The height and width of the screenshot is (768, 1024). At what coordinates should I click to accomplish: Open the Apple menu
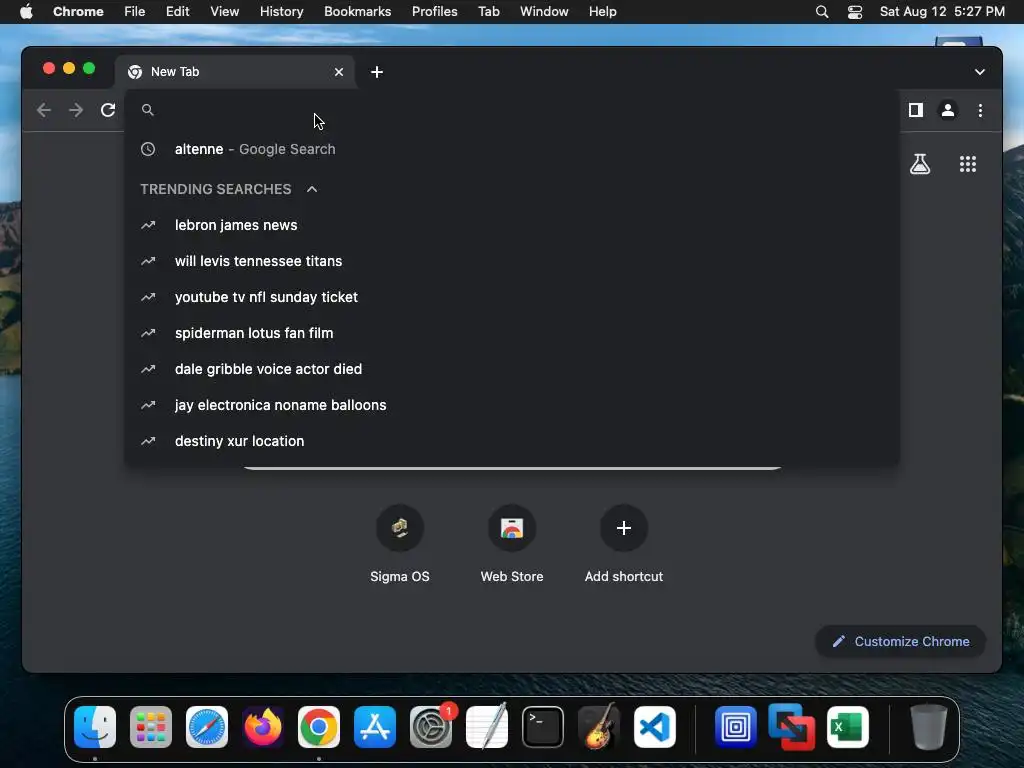click(x=26, y=12)
